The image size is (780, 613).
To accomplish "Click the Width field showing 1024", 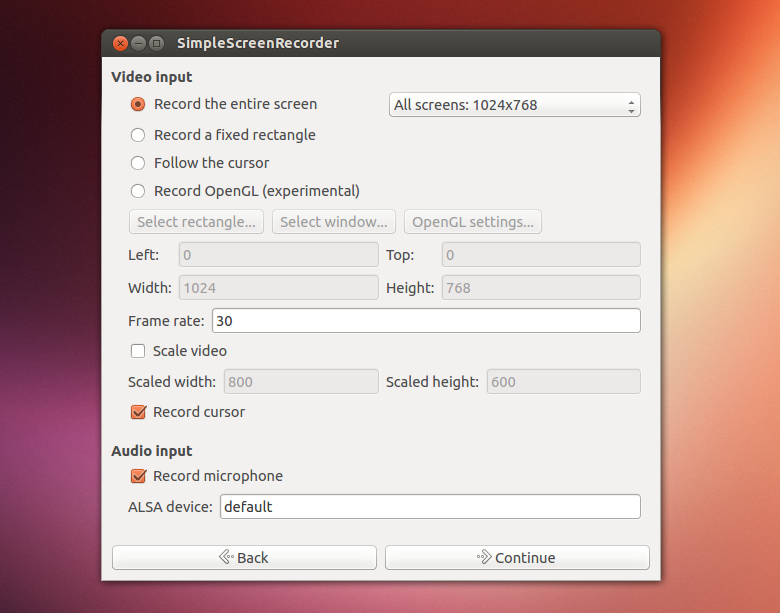I will click(x=279, y=288).
